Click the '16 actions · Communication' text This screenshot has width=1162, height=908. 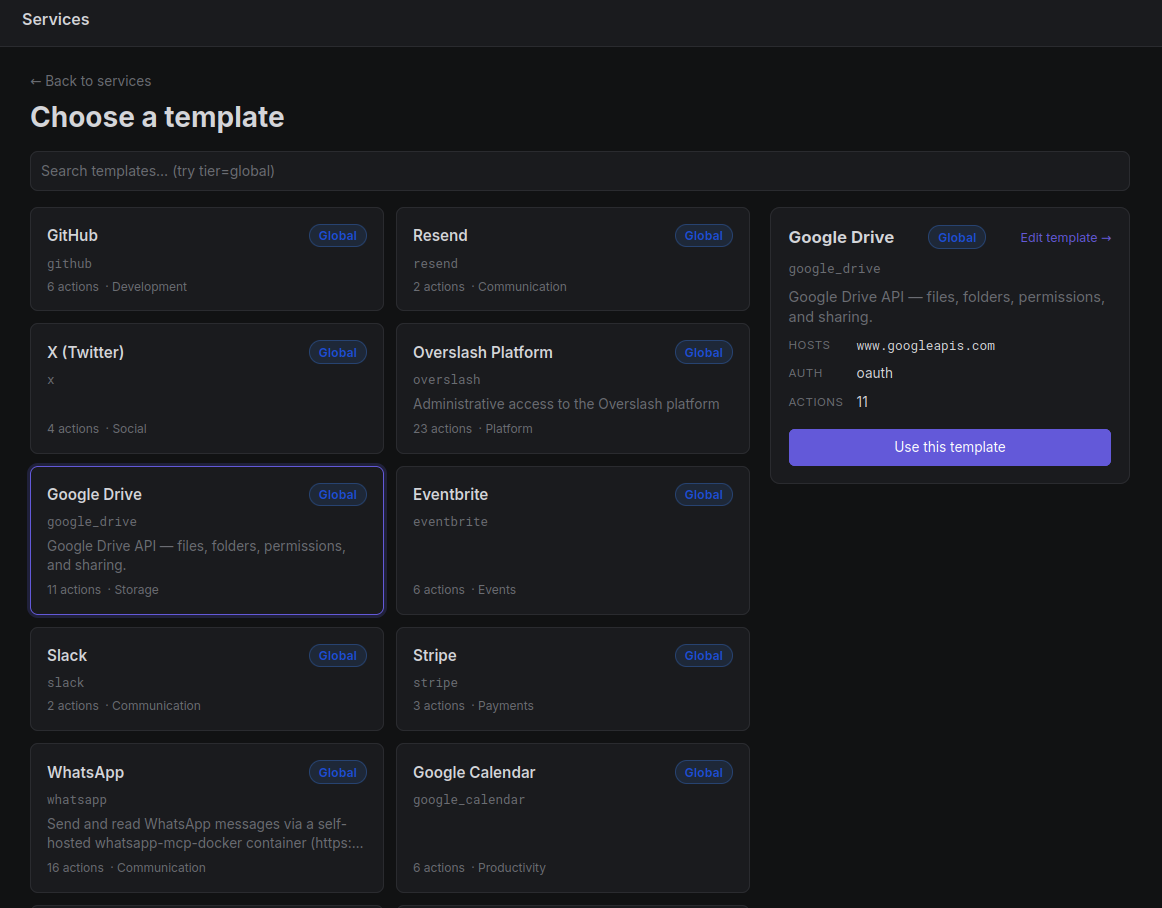tap(127, 868)
